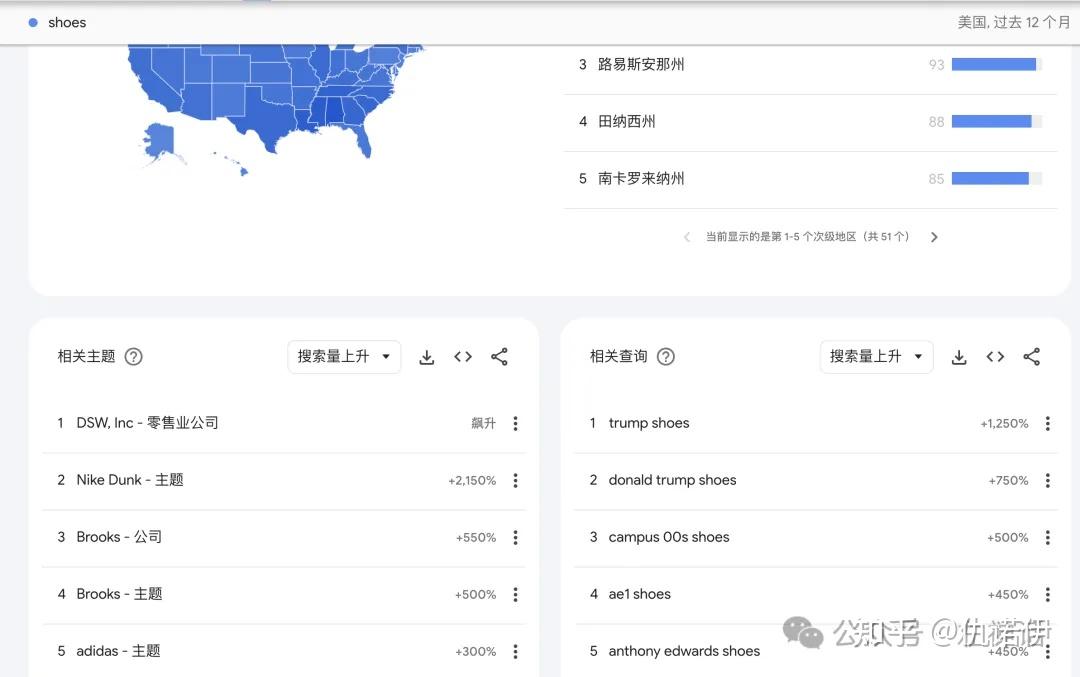Image resolution: width=1080 pixels, height=677 pixels.
Task: Click the blue shoes term dot
Action: pos(33,23)
